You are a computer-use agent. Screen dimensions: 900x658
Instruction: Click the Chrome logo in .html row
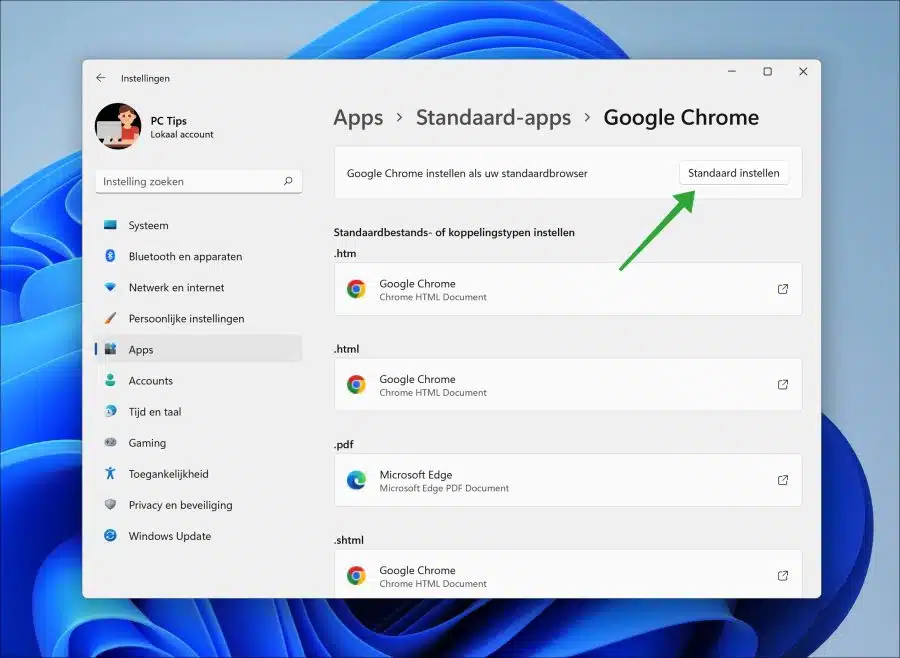coord(356,385)
